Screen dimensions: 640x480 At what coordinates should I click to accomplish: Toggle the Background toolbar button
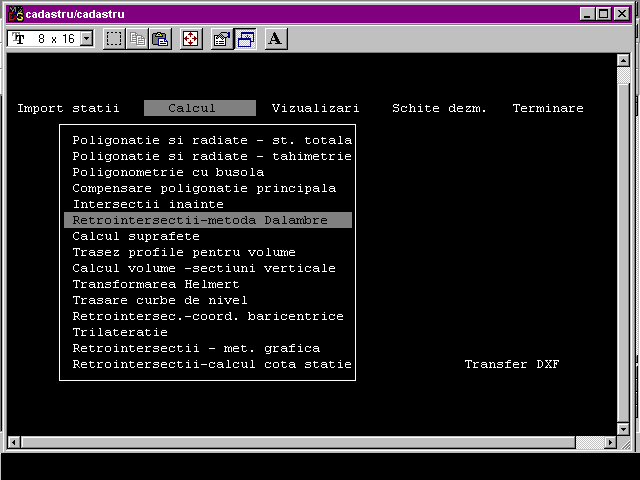[245, 39]
